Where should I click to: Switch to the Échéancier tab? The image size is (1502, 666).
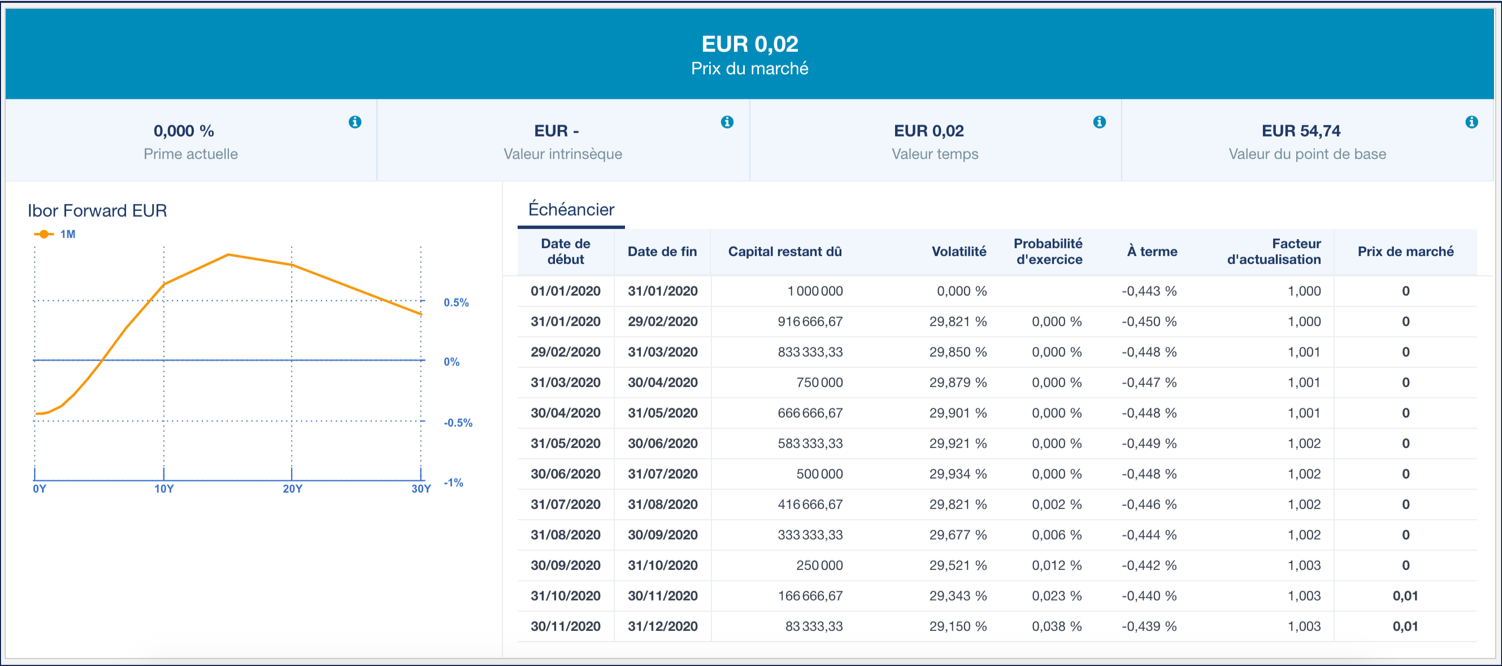[x=572, y=209]
